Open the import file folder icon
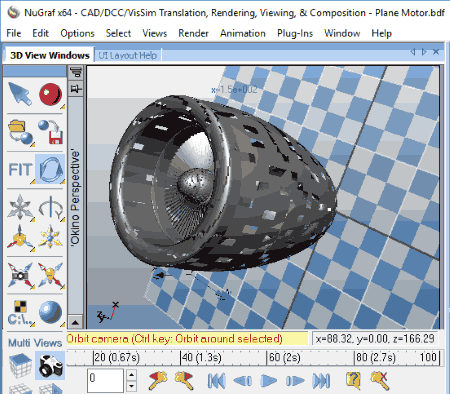This screenshot has height=394, width=450. [x=20, y=132]
